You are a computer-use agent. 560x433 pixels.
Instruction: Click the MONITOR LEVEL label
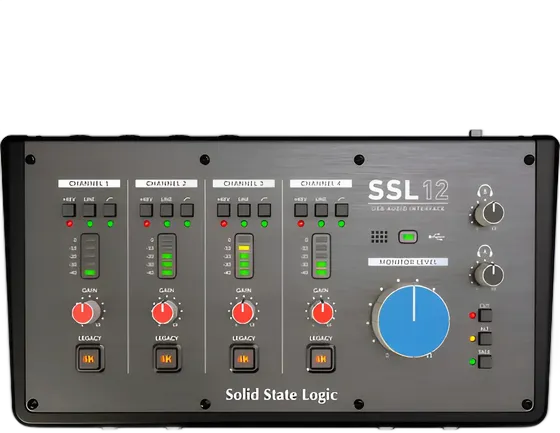click(408, 262)
